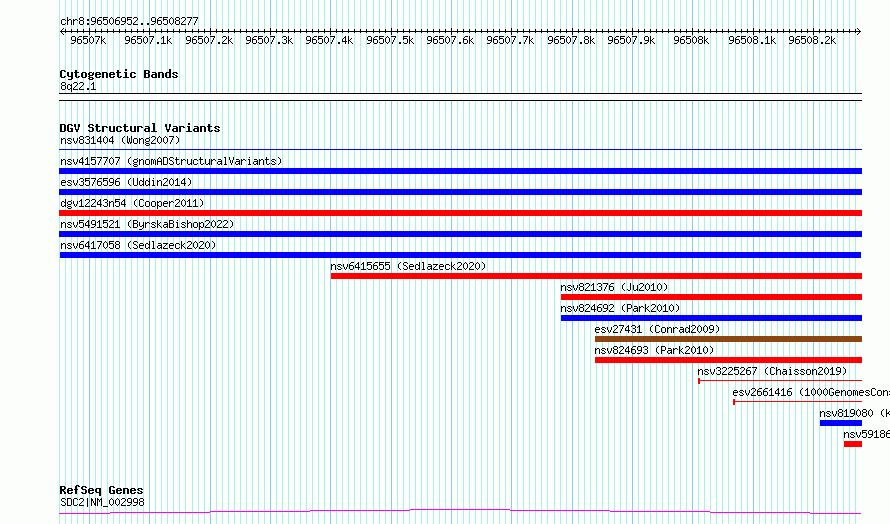Click the nsv824693 red variant bar
The height and width of the screenshot is (524, 890).
point(728,360)
